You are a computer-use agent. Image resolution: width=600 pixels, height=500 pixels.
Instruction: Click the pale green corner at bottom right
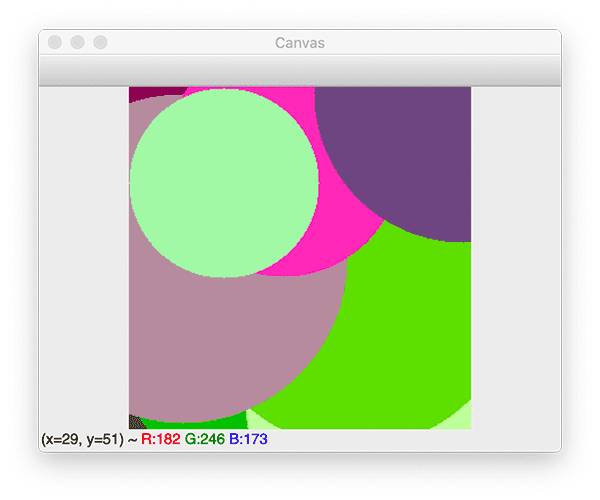458,419
